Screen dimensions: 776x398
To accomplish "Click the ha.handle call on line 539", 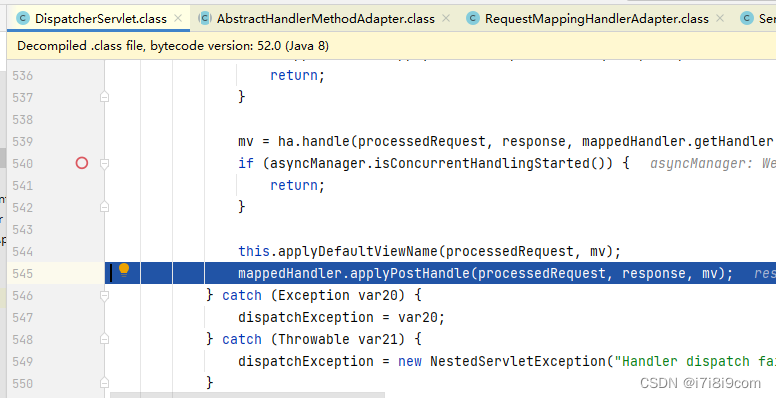I will click(x=314, y=142).
